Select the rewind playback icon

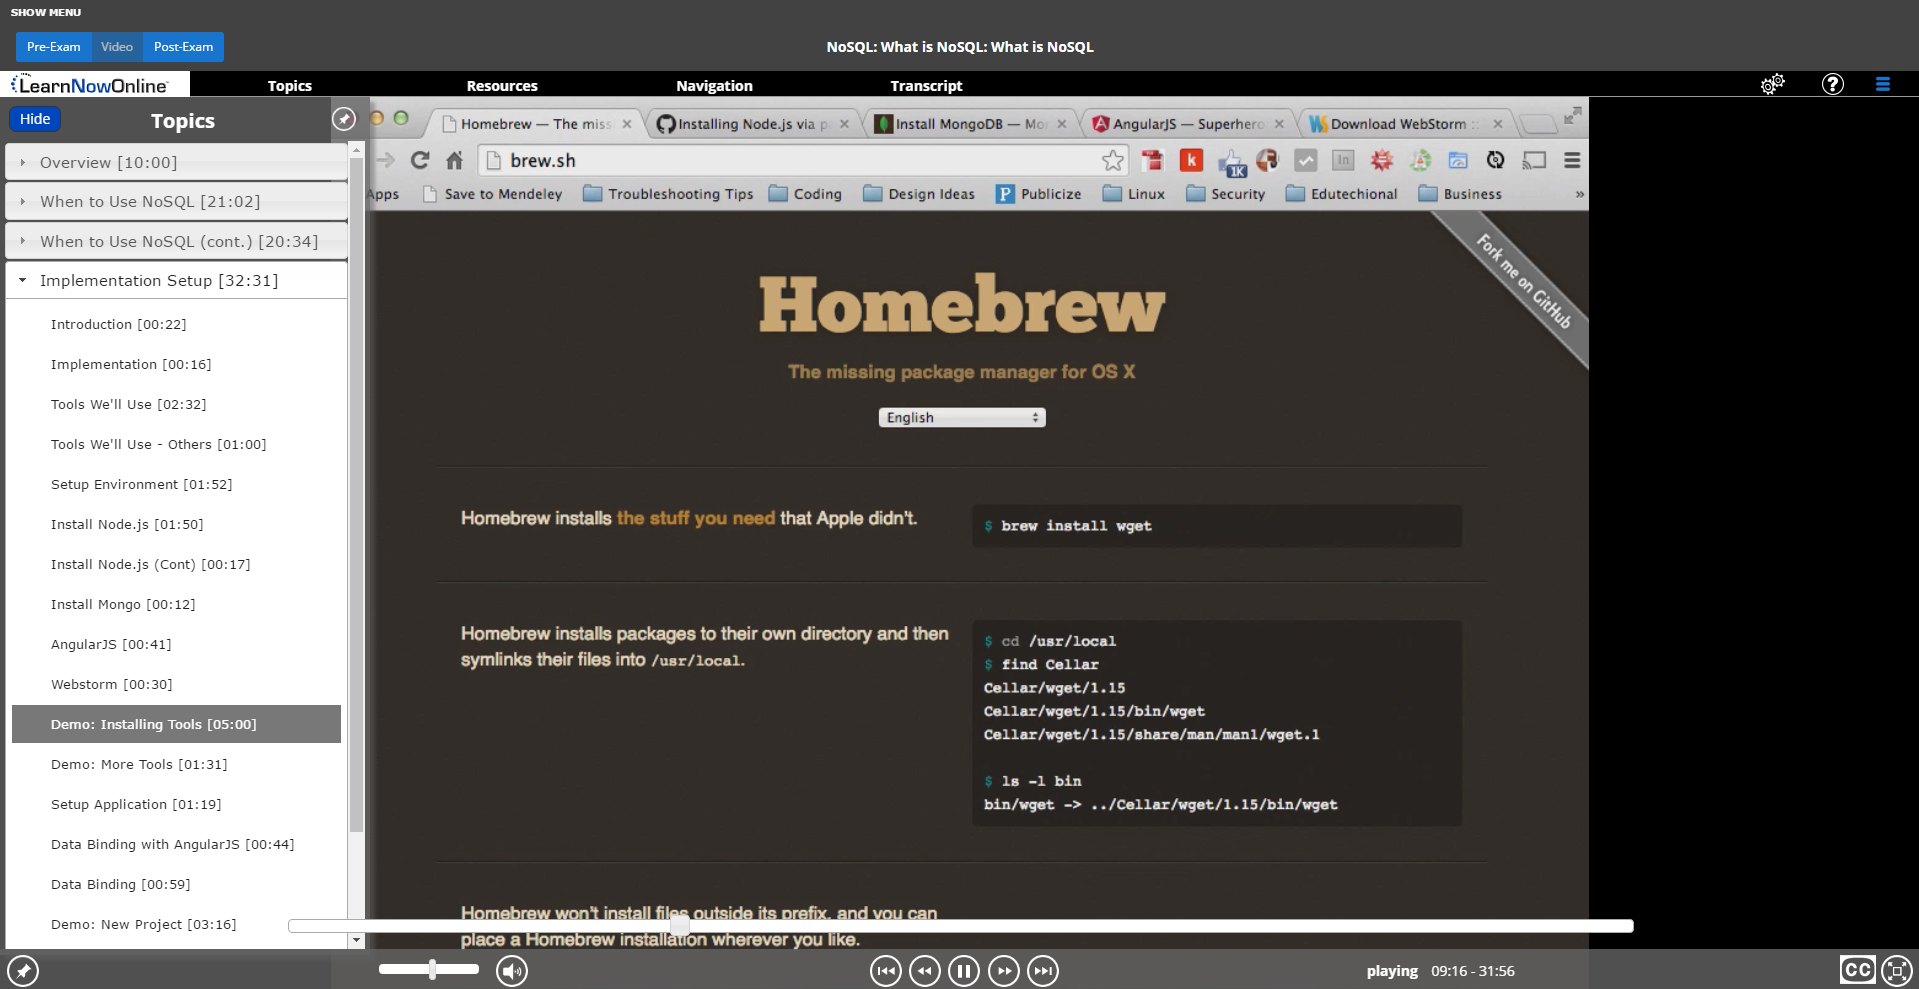pyautogui.click(x=924, y=970)
